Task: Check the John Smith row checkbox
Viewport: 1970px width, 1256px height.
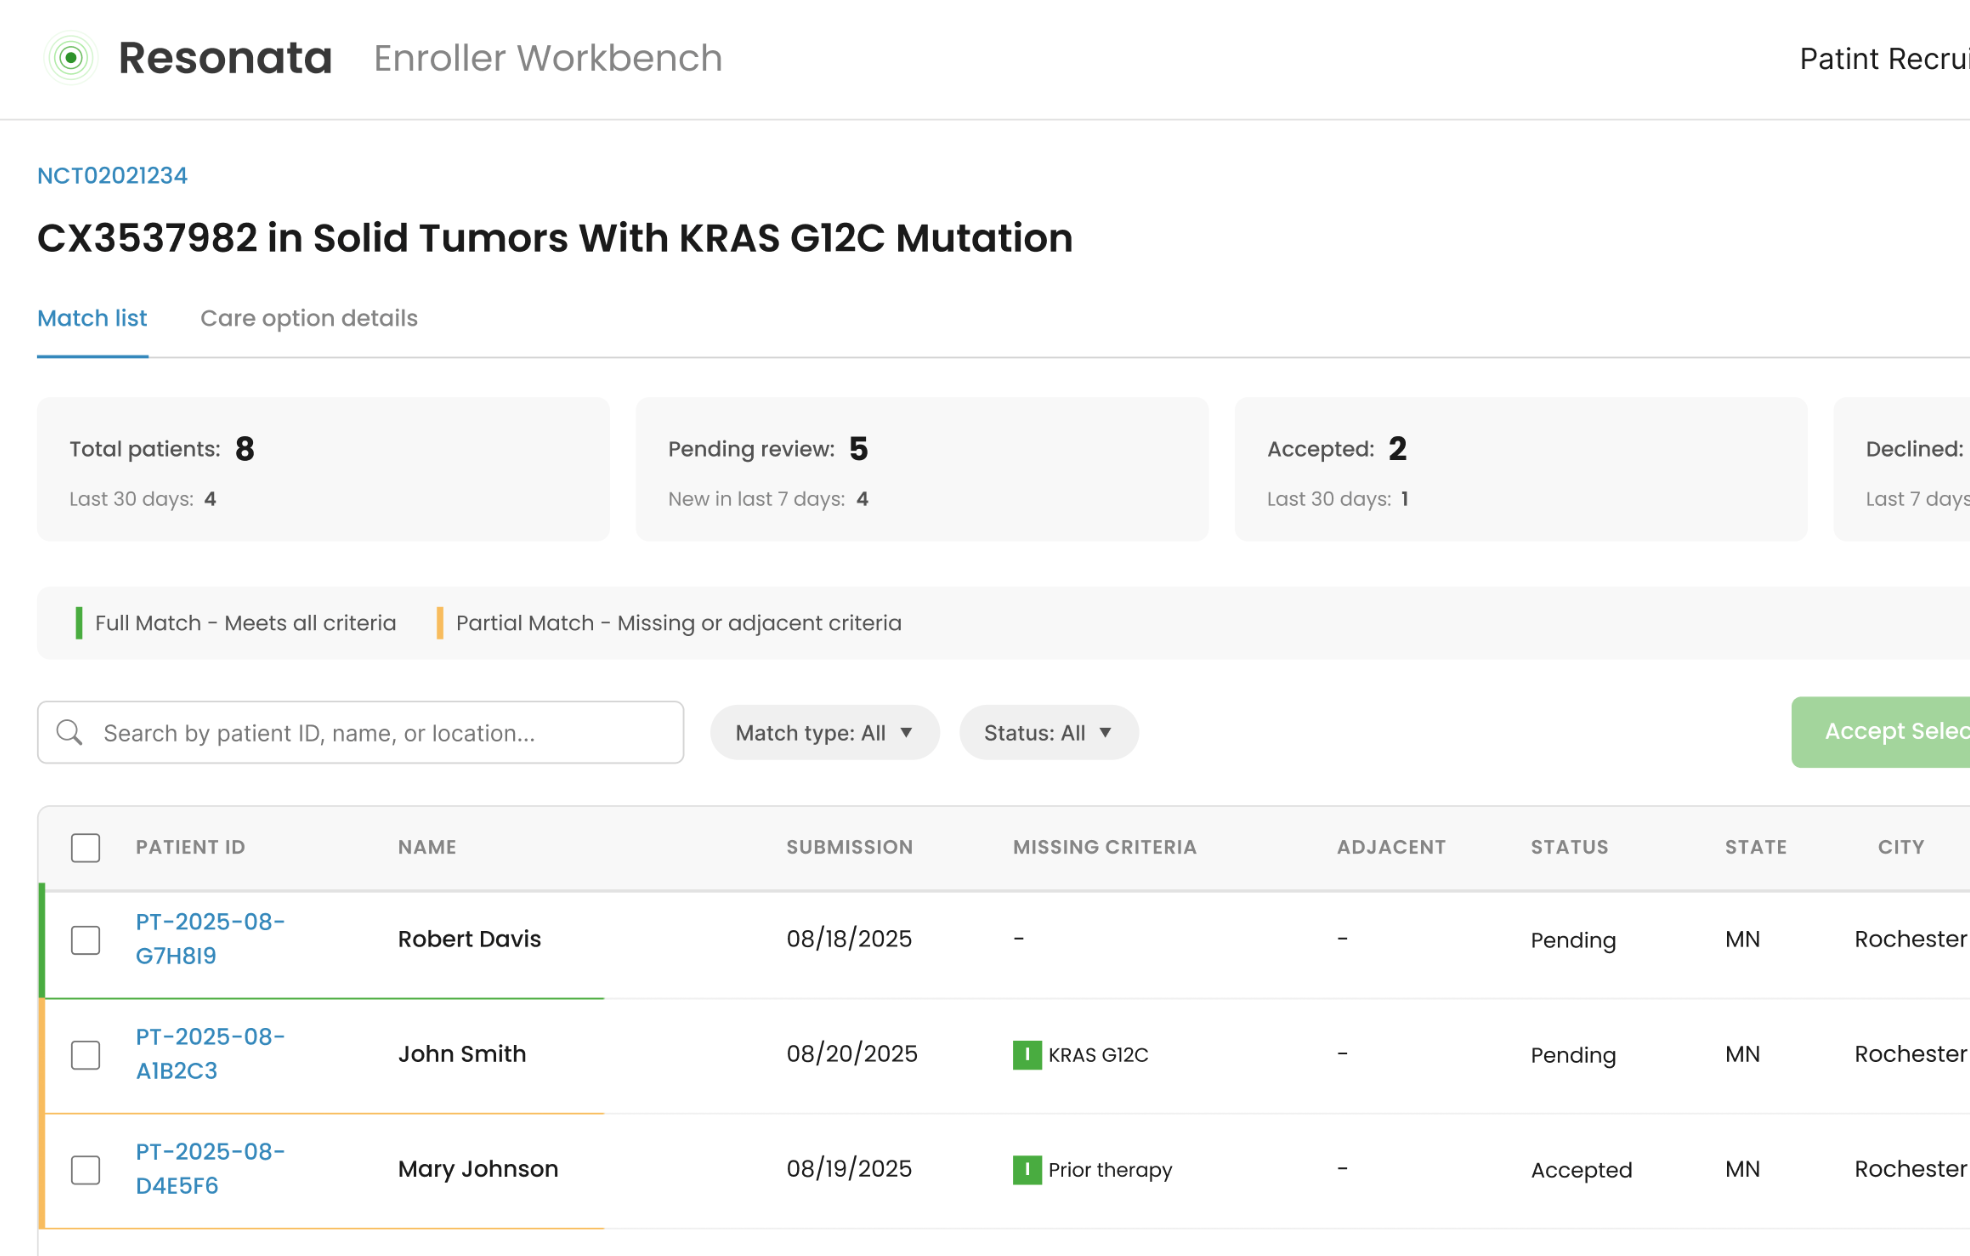Action: (86, 1054)
